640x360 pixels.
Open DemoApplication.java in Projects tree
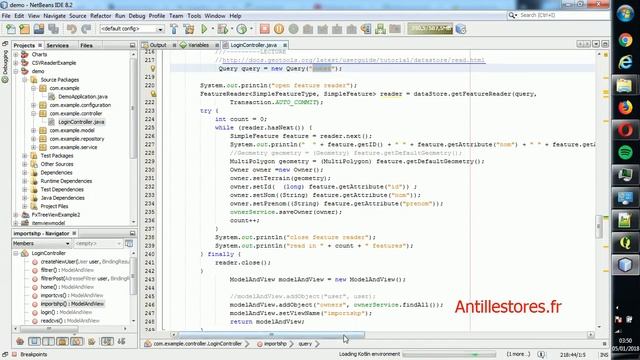pyautogui.click(x=83, y=97)
